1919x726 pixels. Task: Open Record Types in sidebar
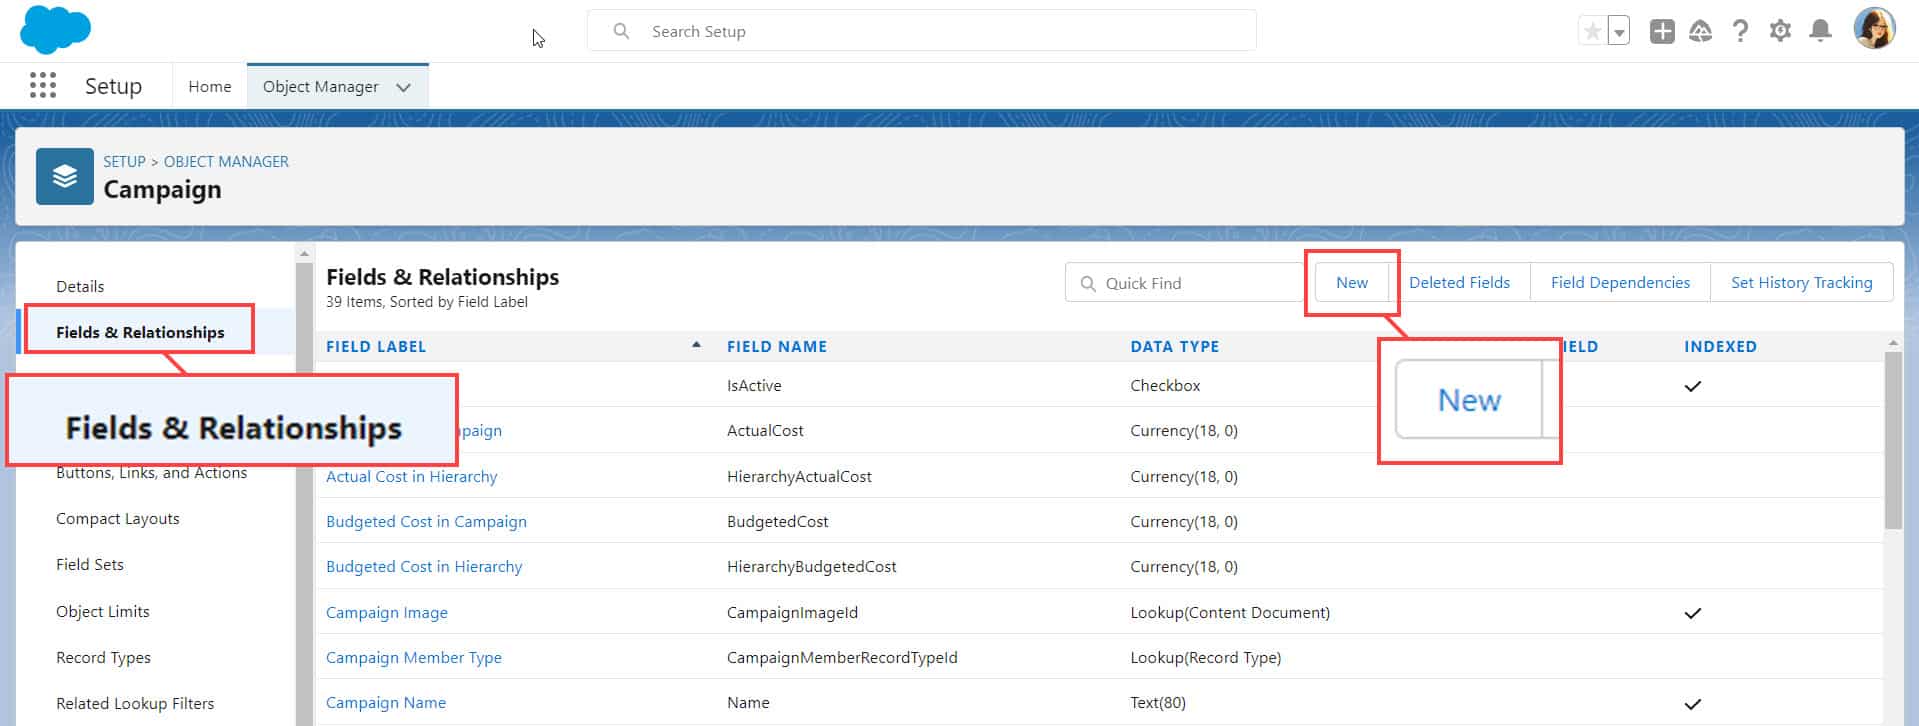104,658
